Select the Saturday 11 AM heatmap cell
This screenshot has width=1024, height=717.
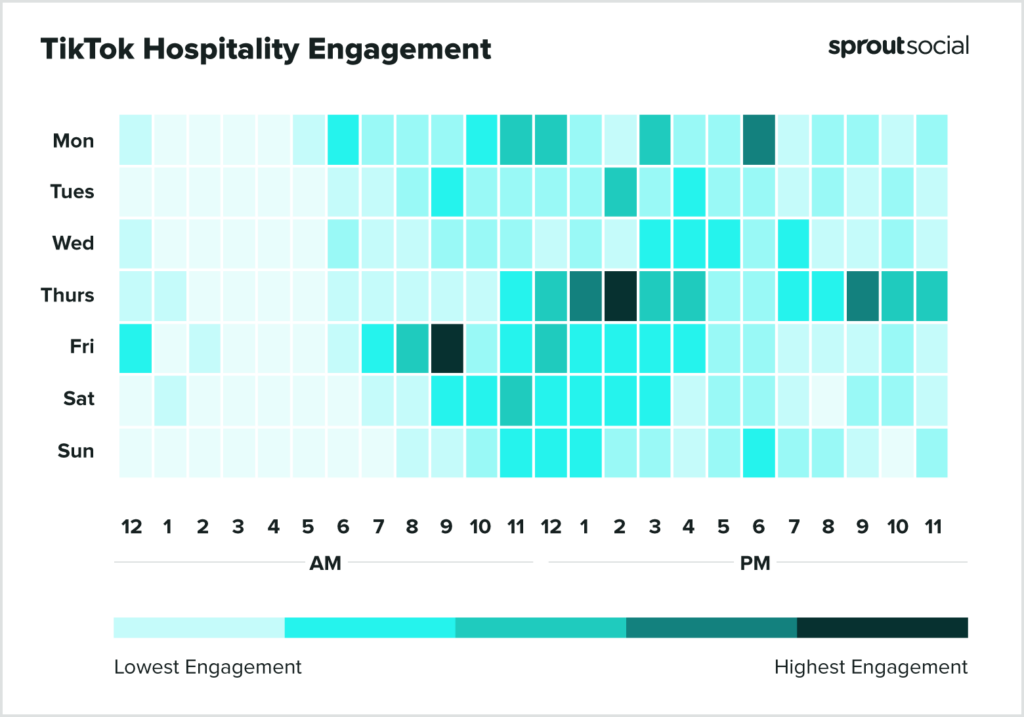(516, 400)
